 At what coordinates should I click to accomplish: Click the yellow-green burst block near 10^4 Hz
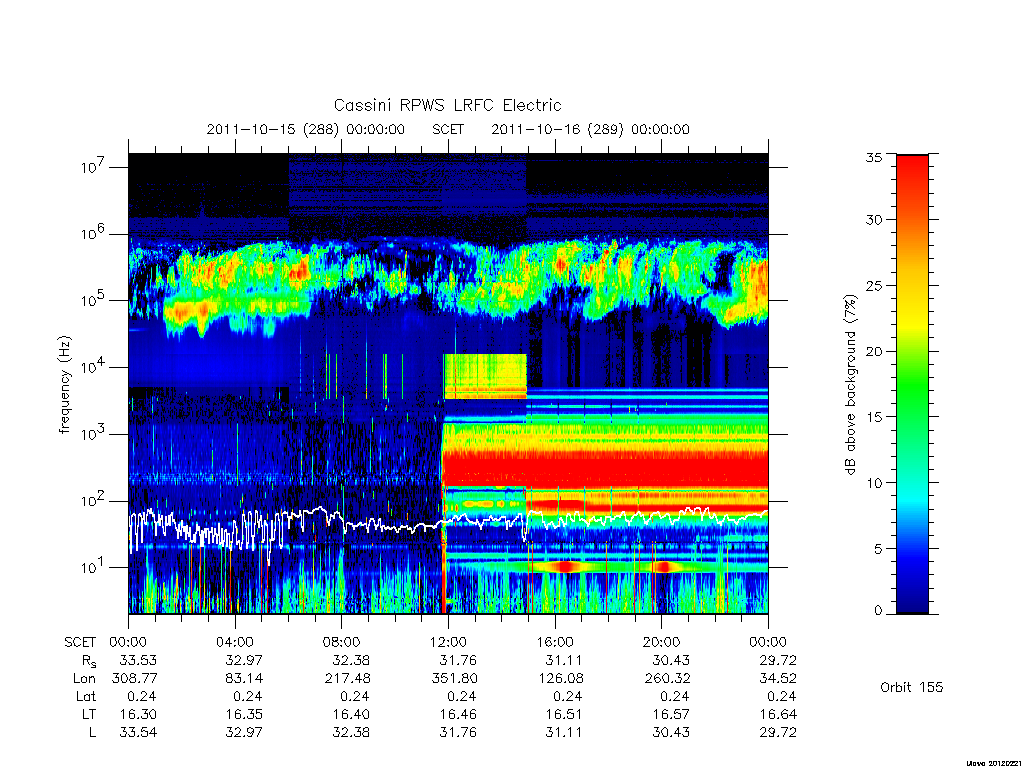tap(485, 377)
